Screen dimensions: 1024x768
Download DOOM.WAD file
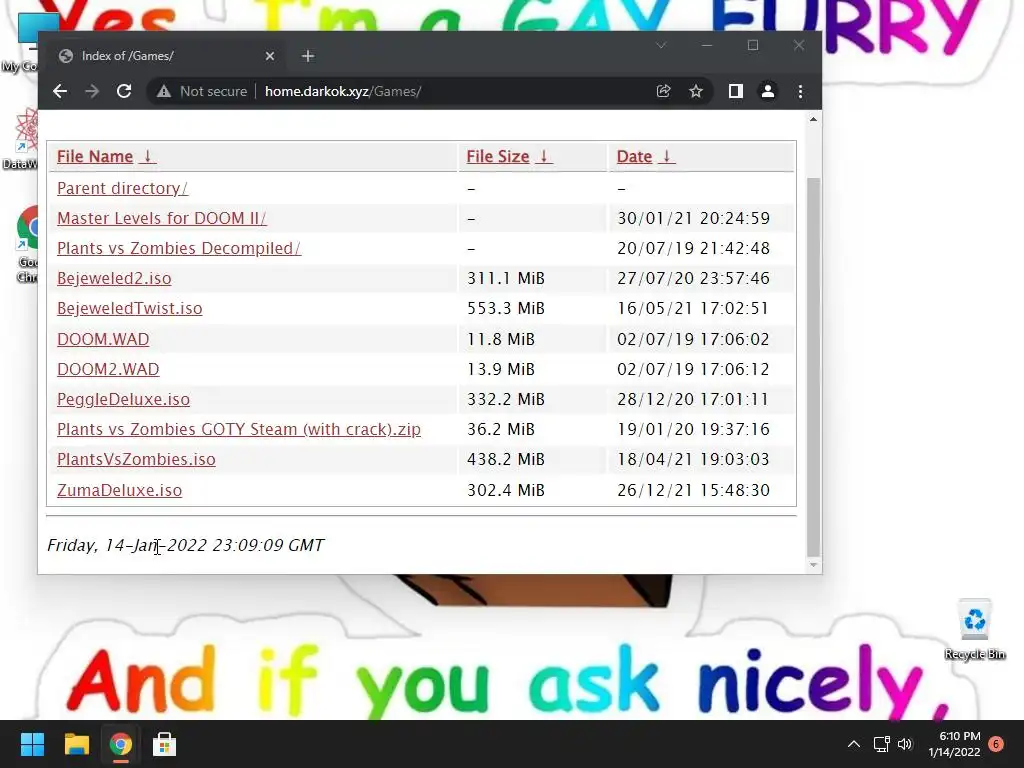tap(103, 339)
